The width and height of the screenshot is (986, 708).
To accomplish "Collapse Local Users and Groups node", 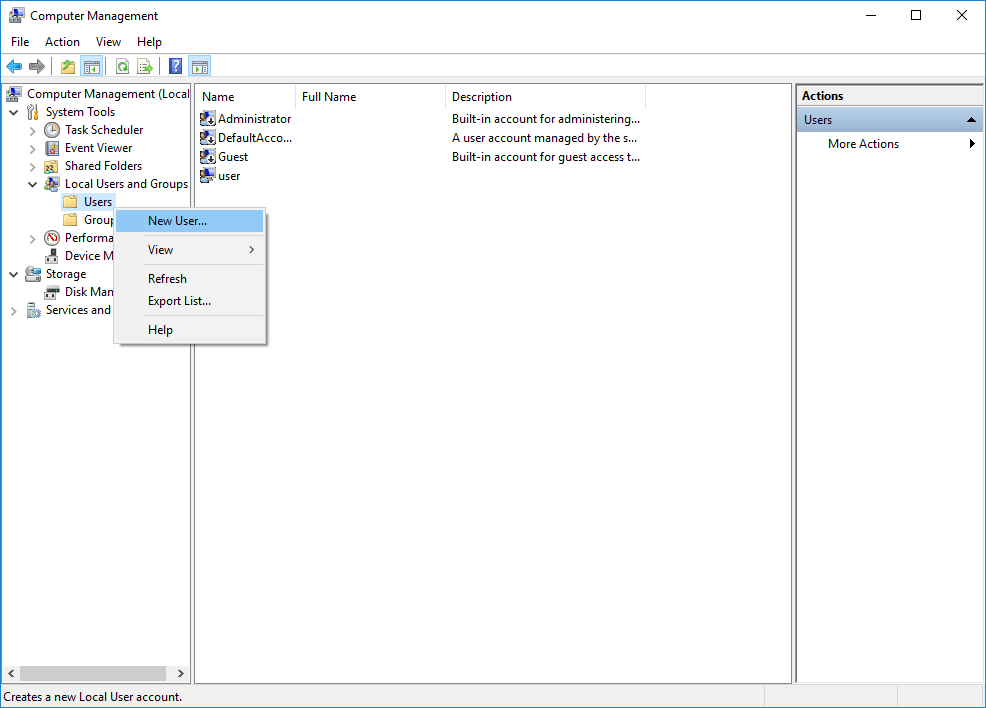I will pyautogui.click(x=33, y=185).
